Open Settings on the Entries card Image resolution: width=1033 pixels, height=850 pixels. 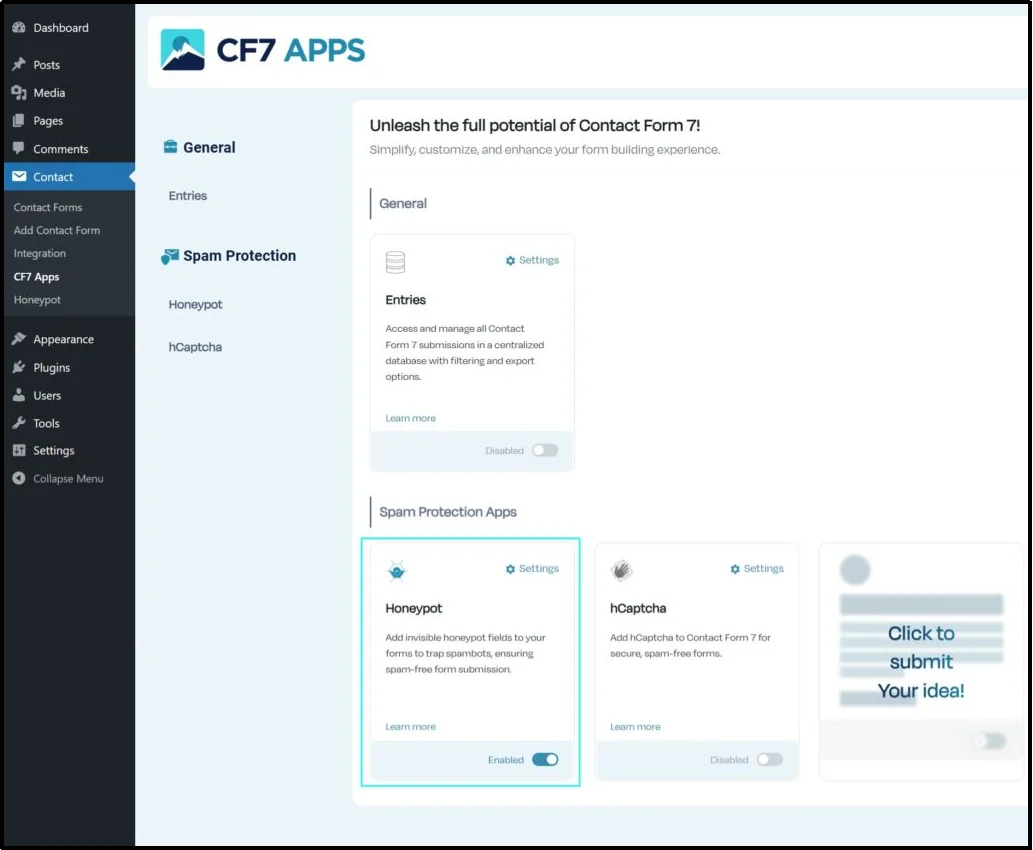(x=532, y=260)
